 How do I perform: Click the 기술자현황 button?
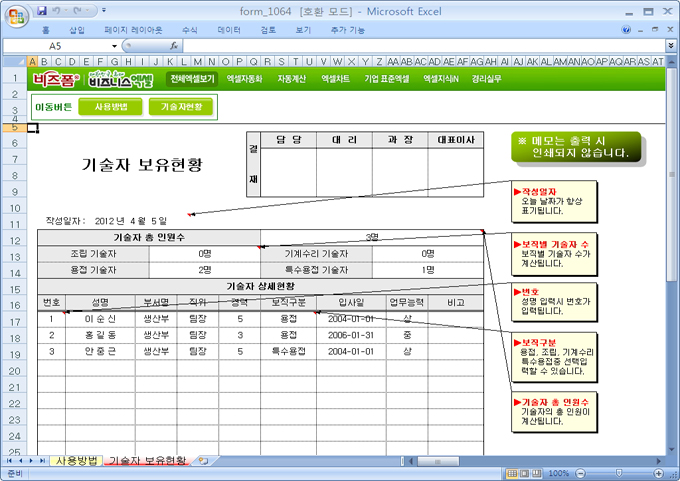click(x=180, y=107)
